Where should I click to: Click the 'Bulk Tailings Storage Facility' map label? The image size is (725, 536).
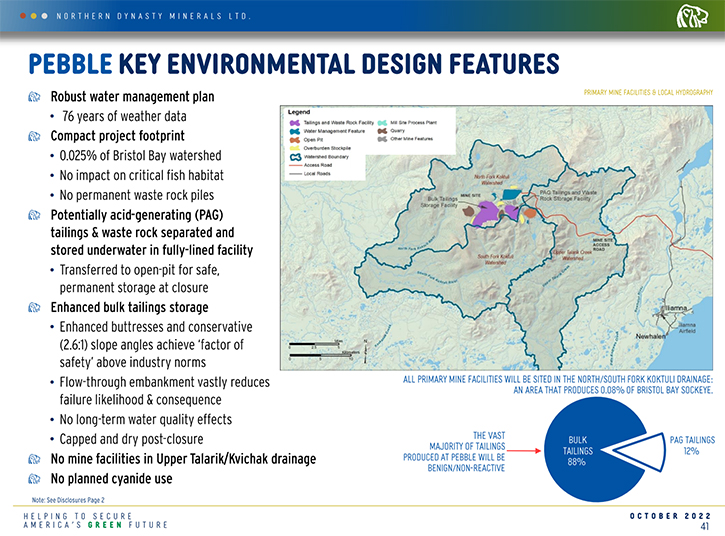coord(439,202)
